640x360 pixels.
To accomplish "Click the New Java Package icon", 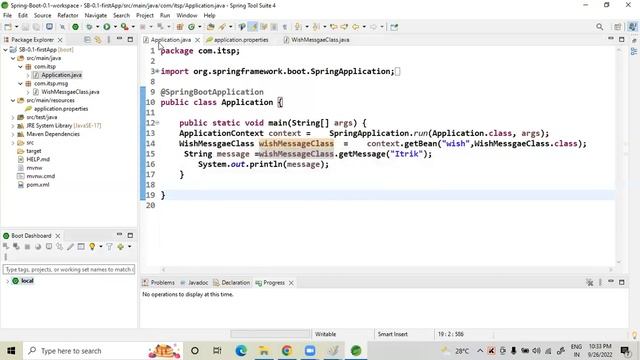I will (x=180, y=27).
